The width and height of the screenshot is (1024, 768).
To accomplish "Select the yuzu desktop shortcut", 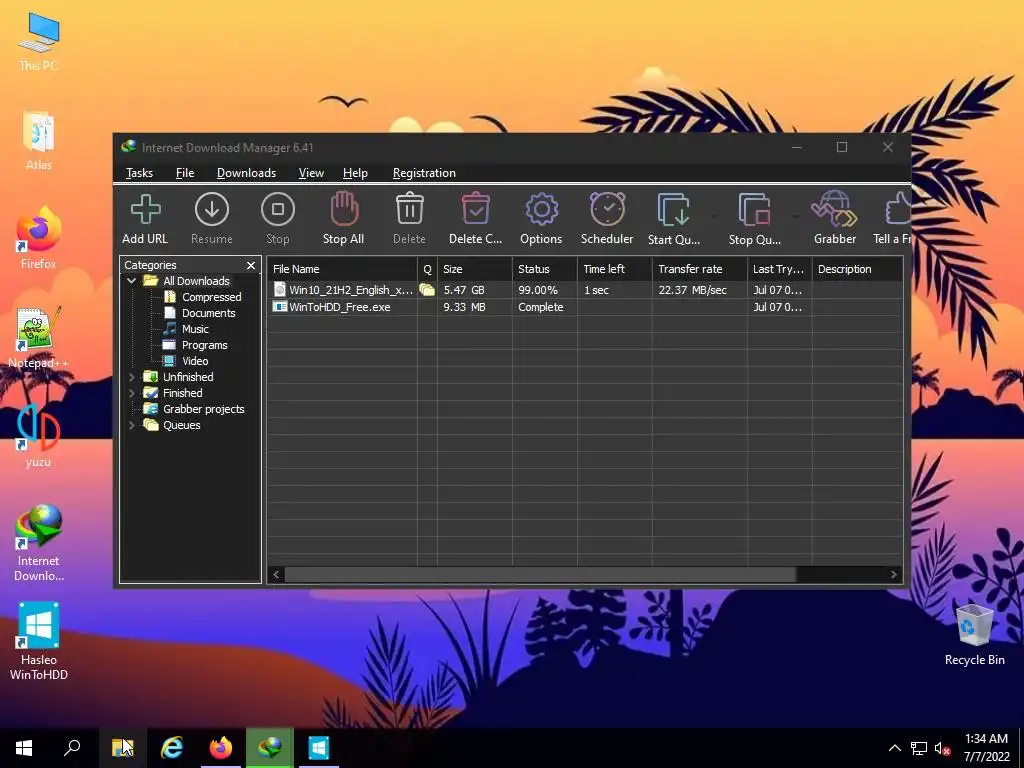I will tap(39, 436).
